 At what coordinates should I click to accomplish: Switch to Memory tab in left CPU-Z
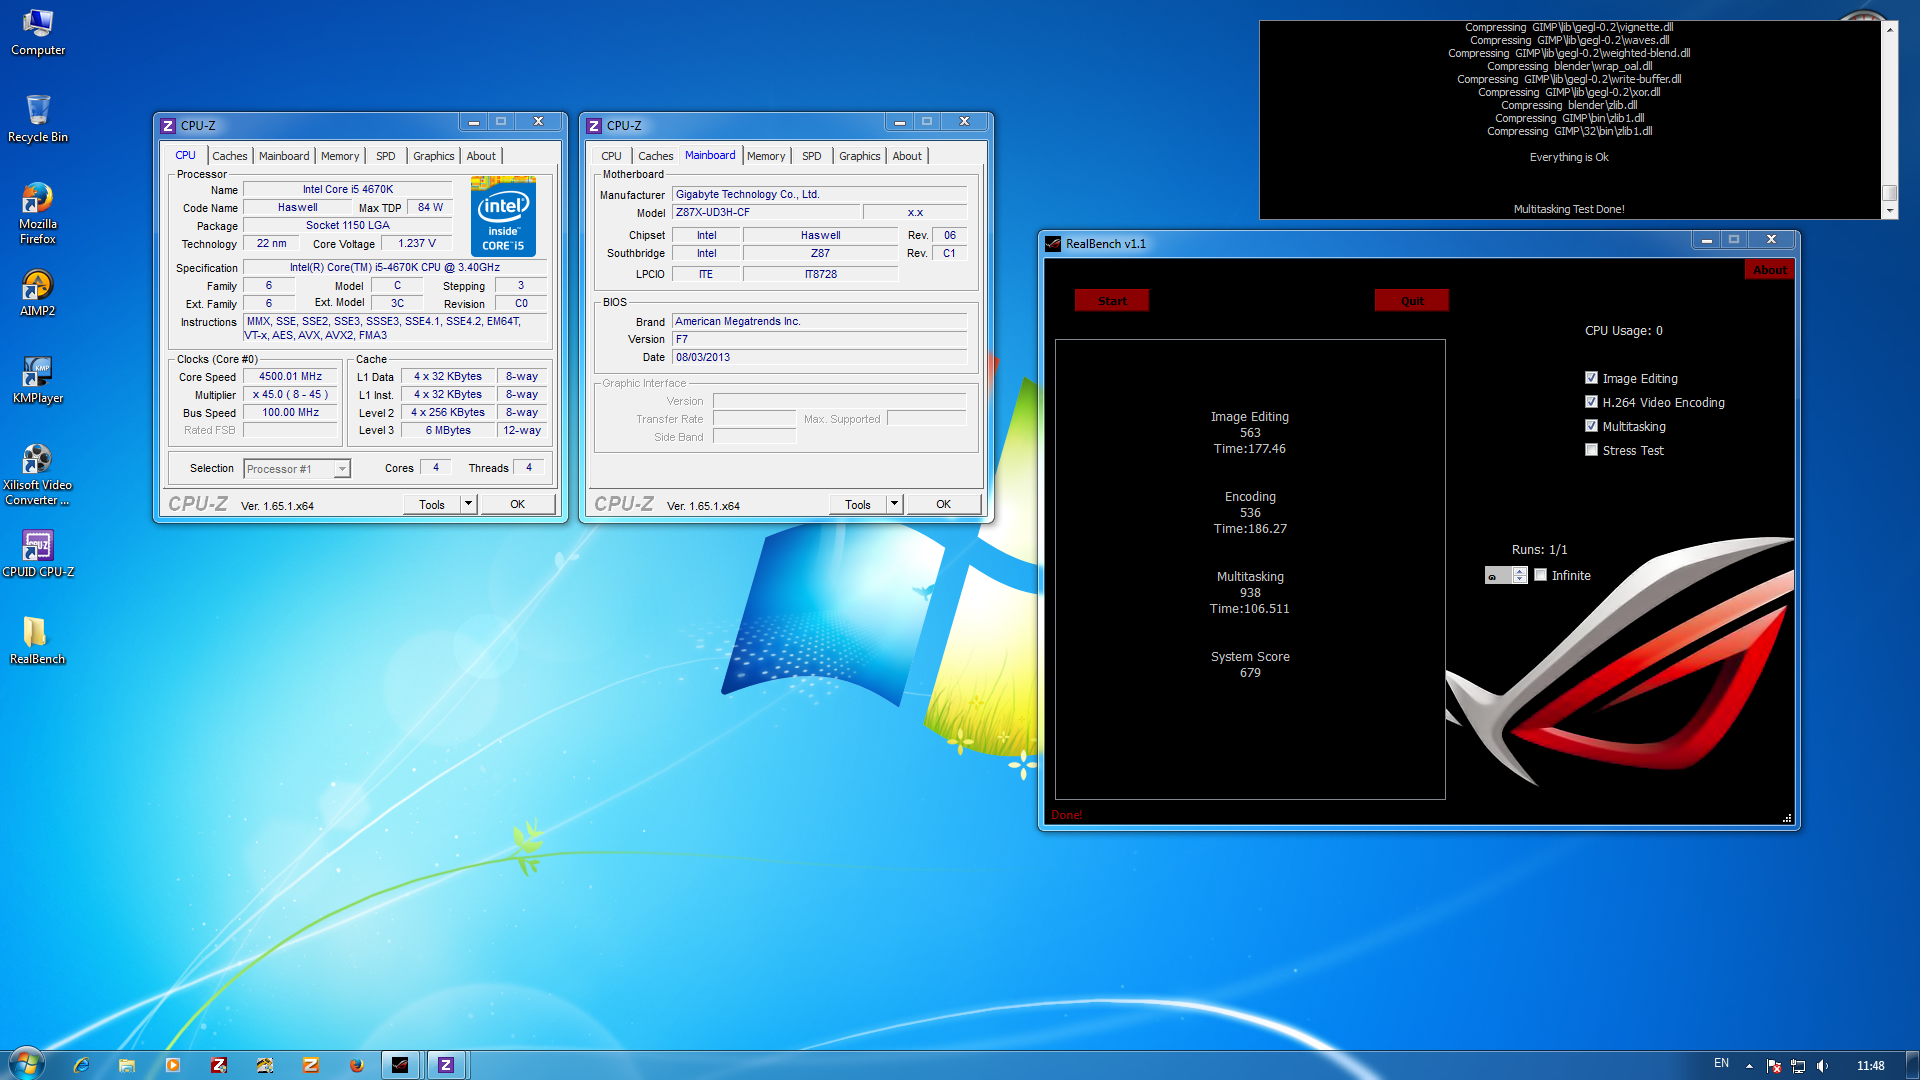(340, 156)
